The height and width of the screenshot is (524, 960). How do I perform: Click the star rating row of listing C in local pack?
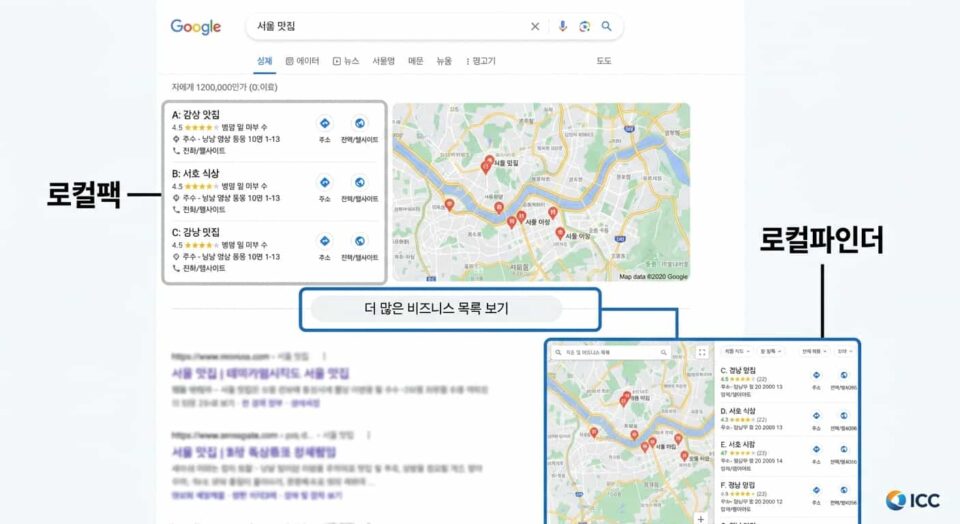click(220, 245)
